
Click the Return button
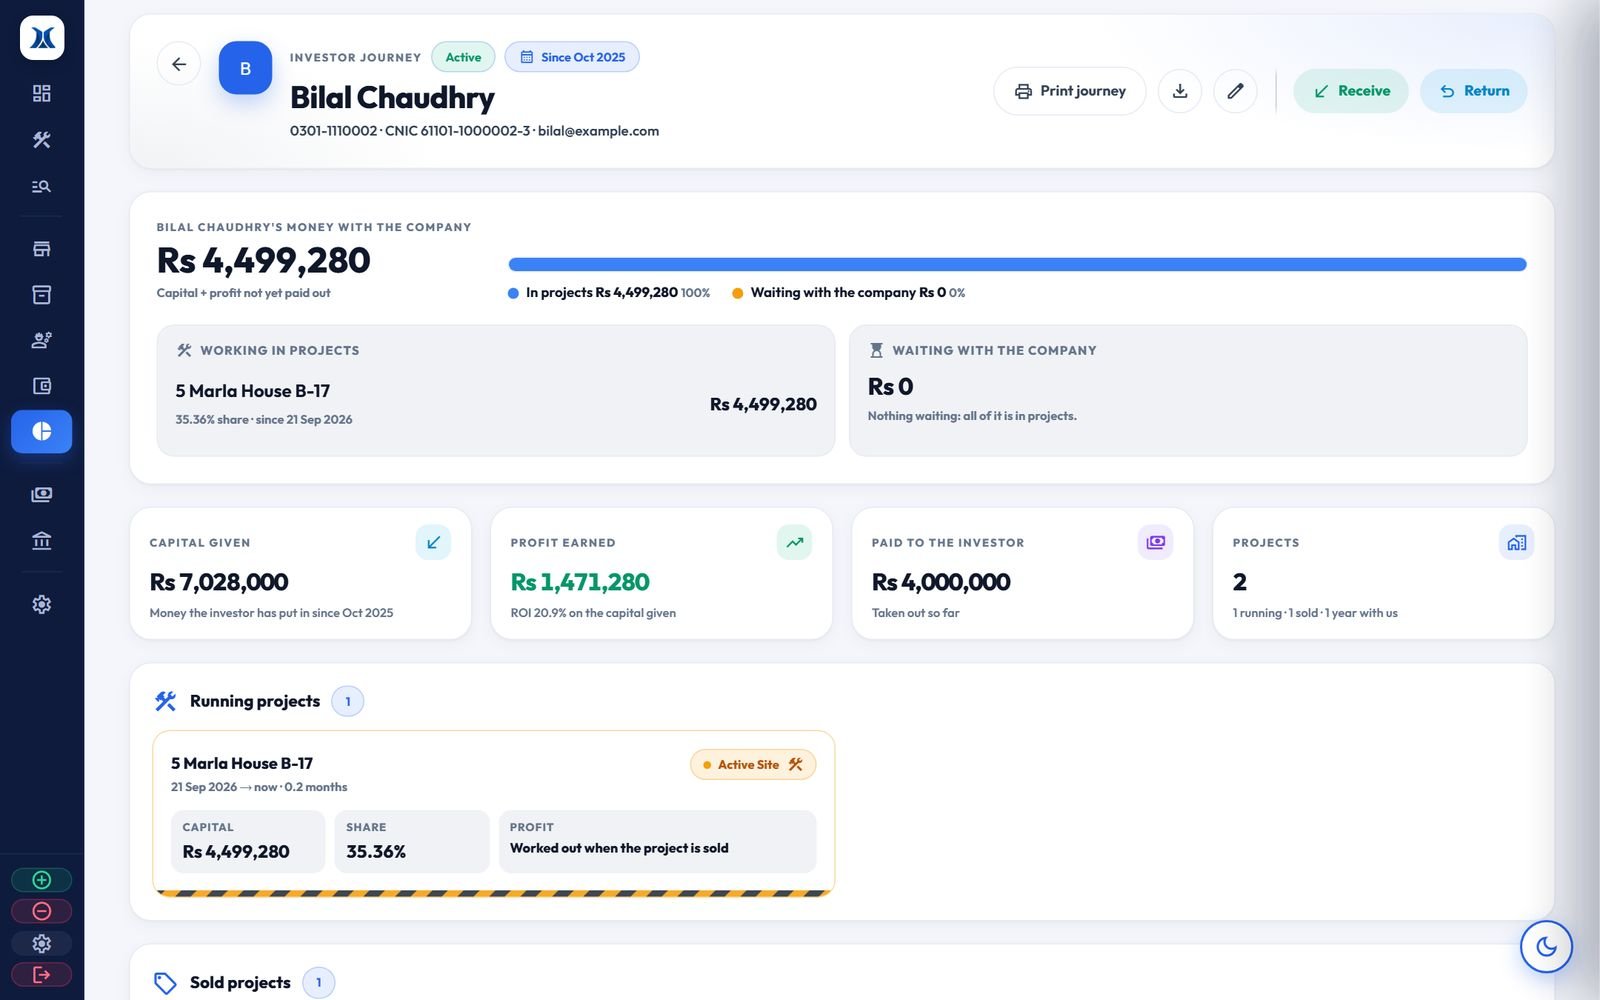(x=1473, y=91)
